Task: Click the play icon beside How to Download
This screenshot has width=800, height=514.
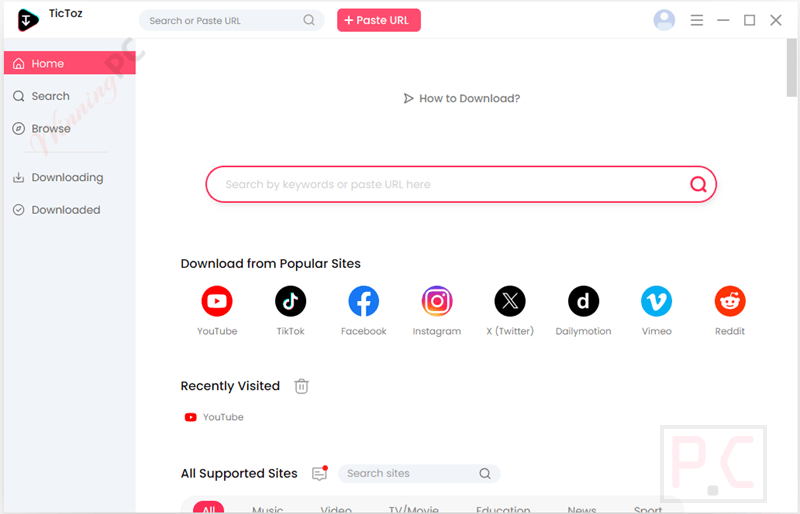Action: pos(408,98)
